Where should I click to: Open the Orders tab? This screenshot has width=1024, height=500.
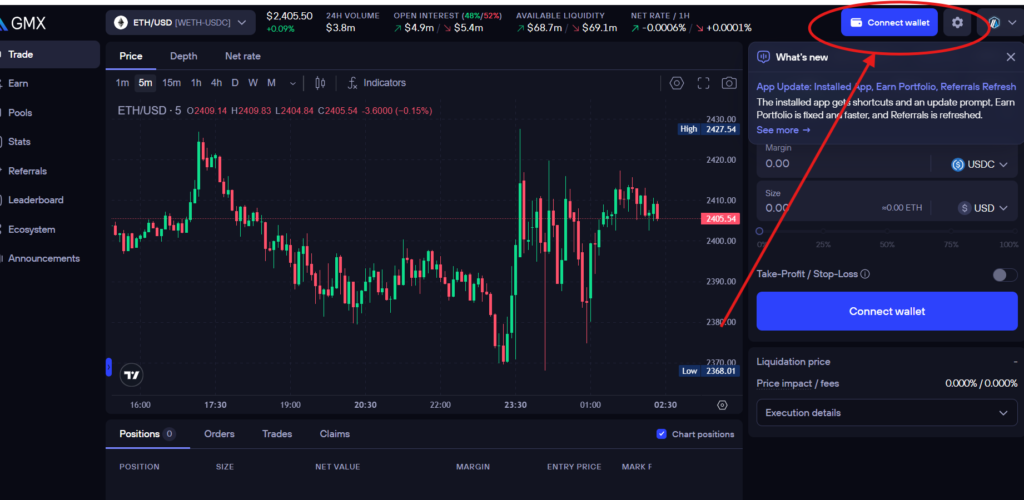point(219,434)
